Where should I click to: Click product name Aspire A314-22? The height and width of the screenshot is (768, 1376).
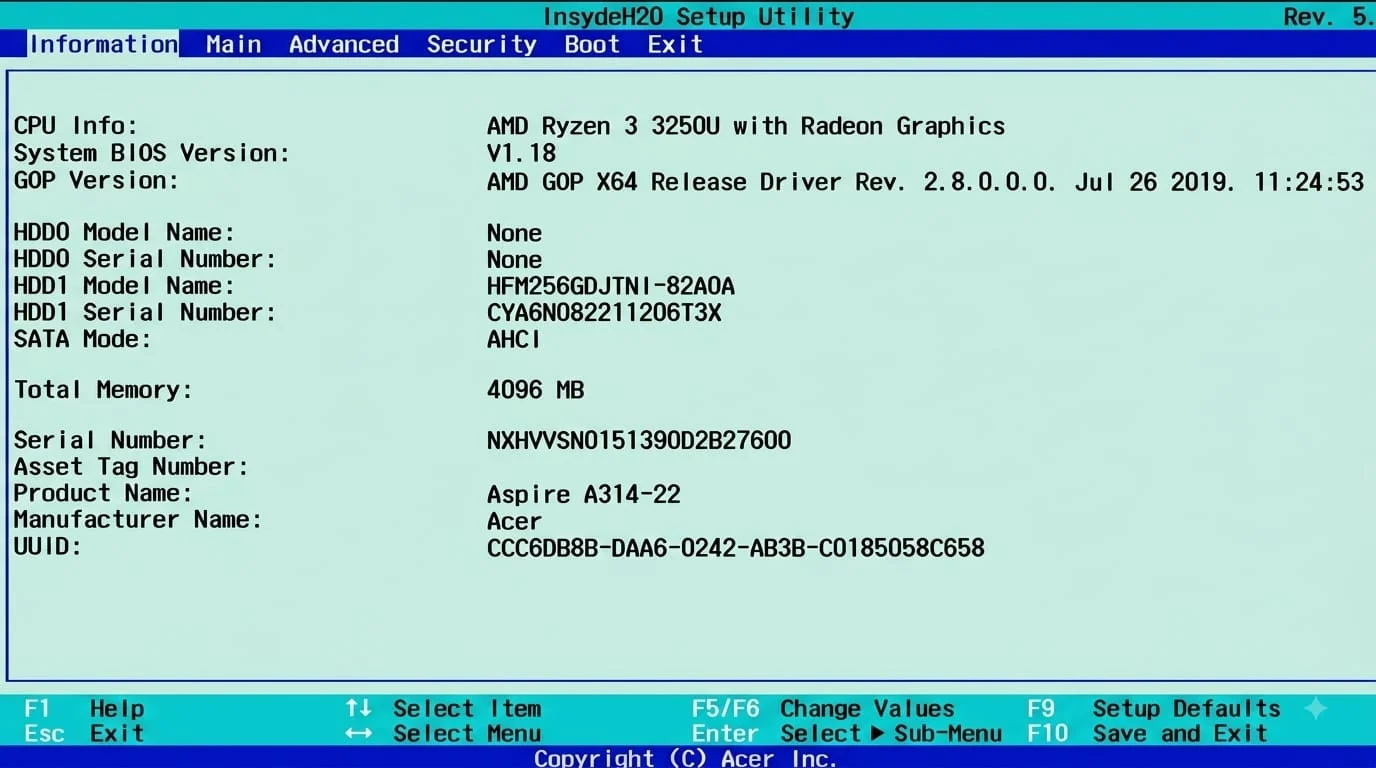[584, 494]
